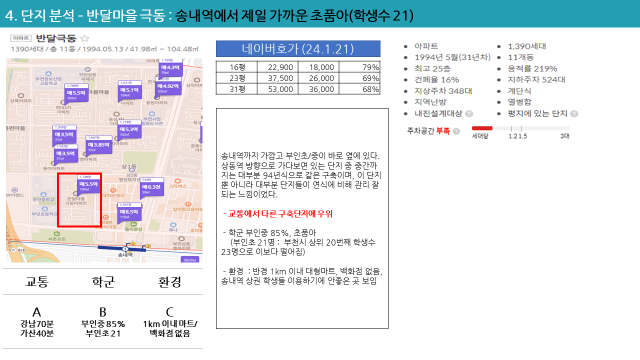Click the grade C under 환경

tap(169, 312)
